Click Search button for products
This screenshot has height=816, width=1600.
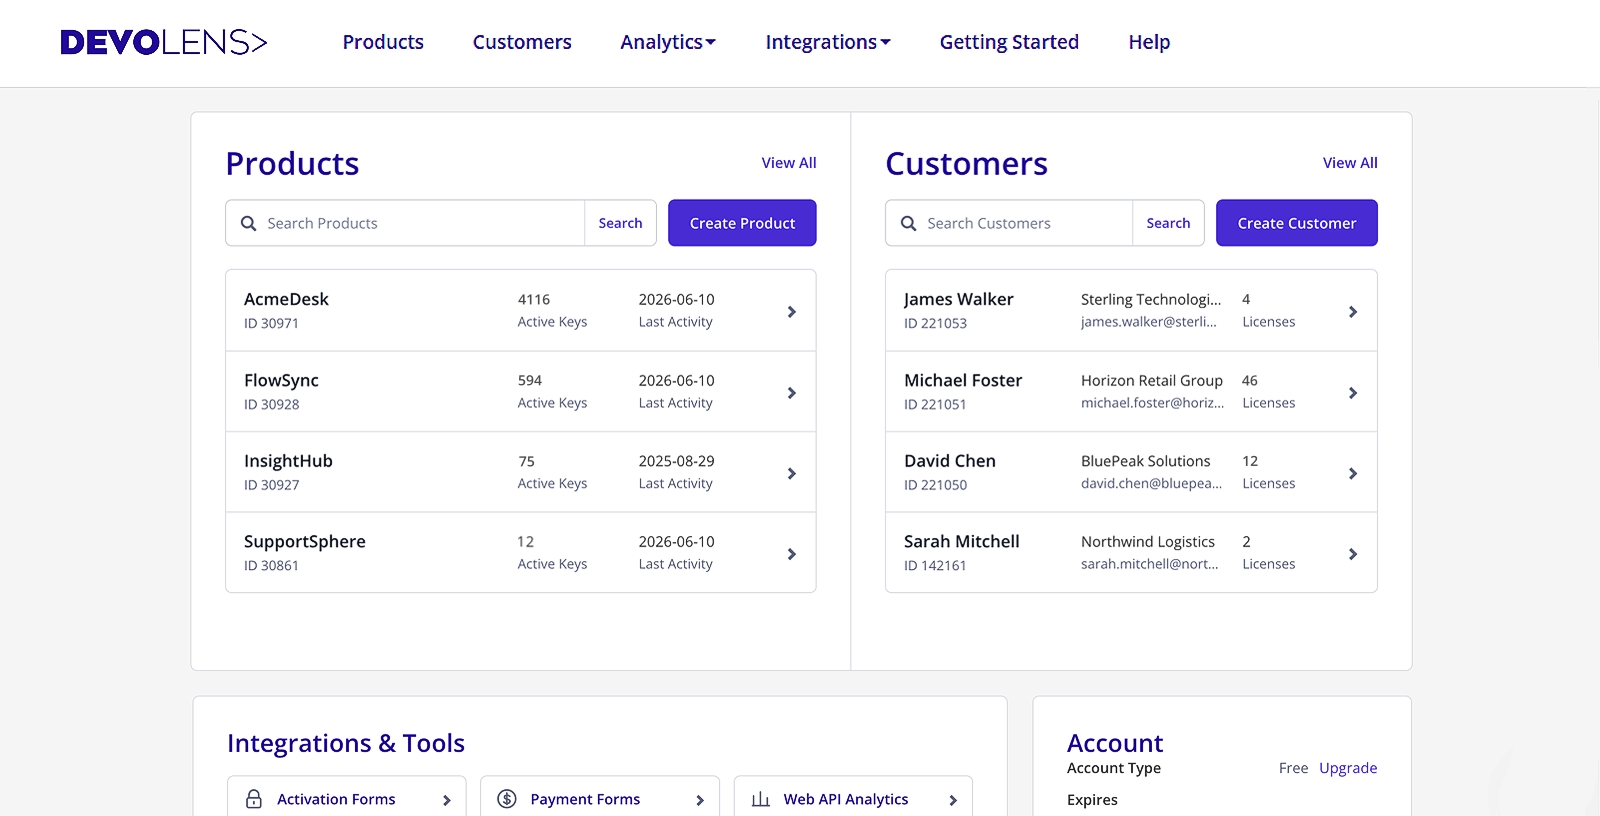[x=620, y=223]
